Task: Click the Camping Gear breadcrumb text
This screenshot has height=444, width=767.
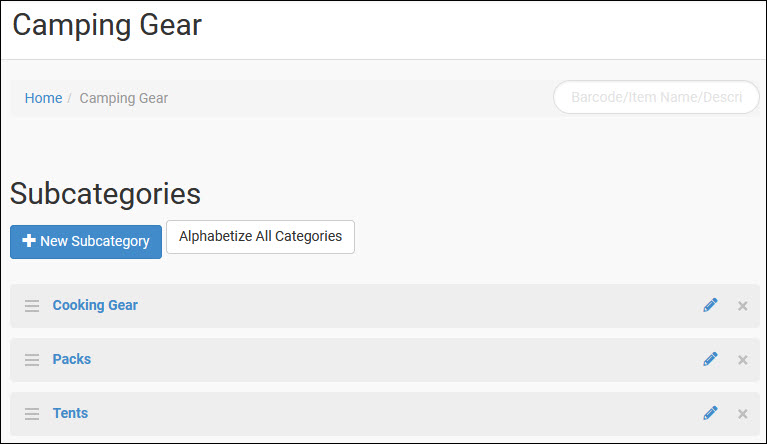Action: tap(124, 98)
